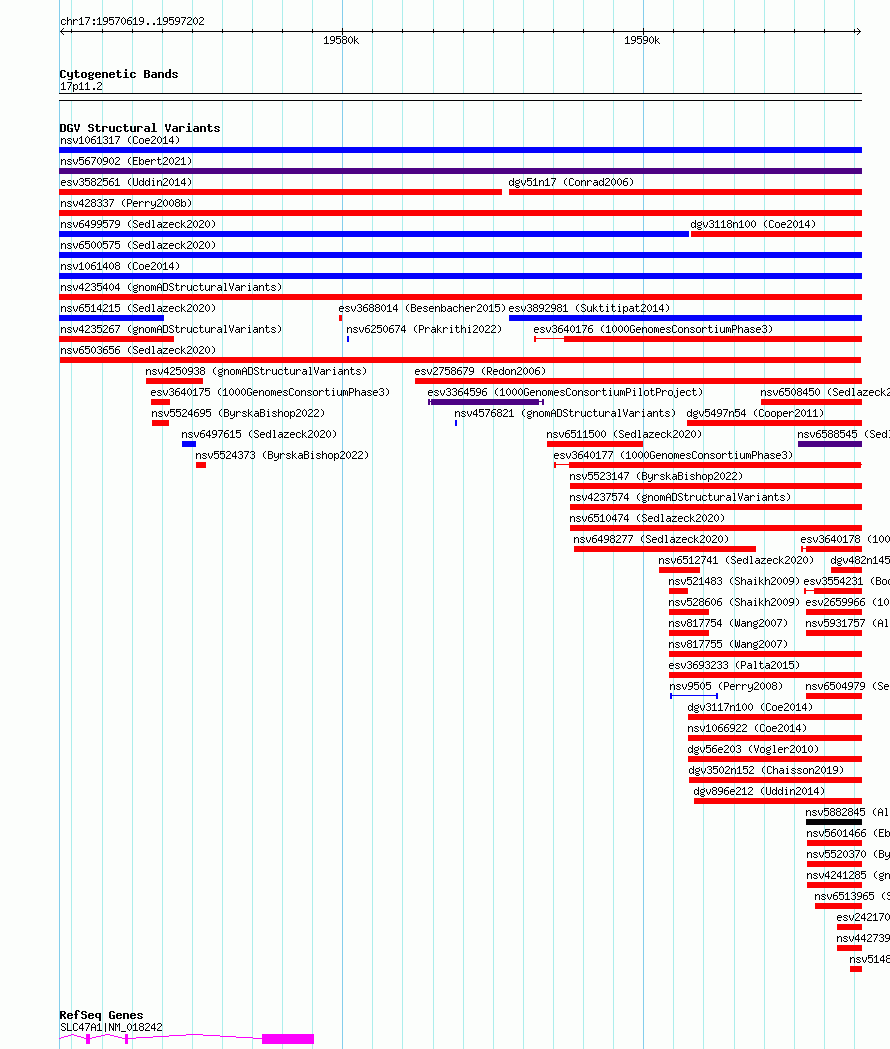Open esv3693233 (Palta2015) variant

733,666
